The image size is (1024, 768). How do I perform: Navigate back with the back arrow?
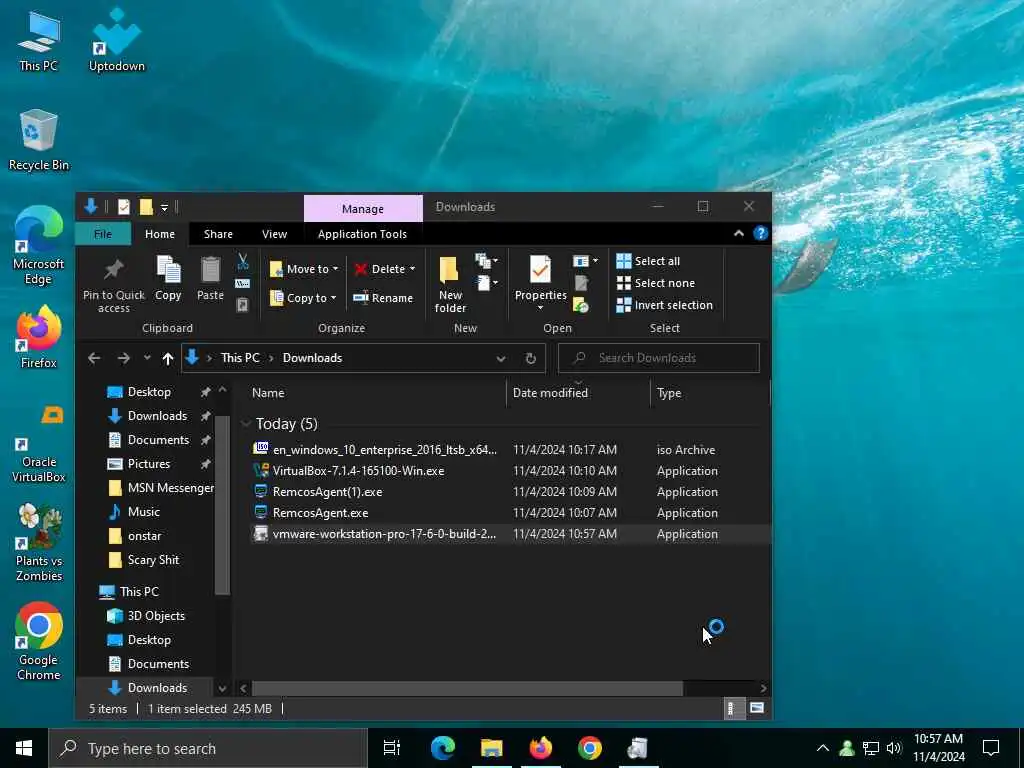[x=94, y=358]
